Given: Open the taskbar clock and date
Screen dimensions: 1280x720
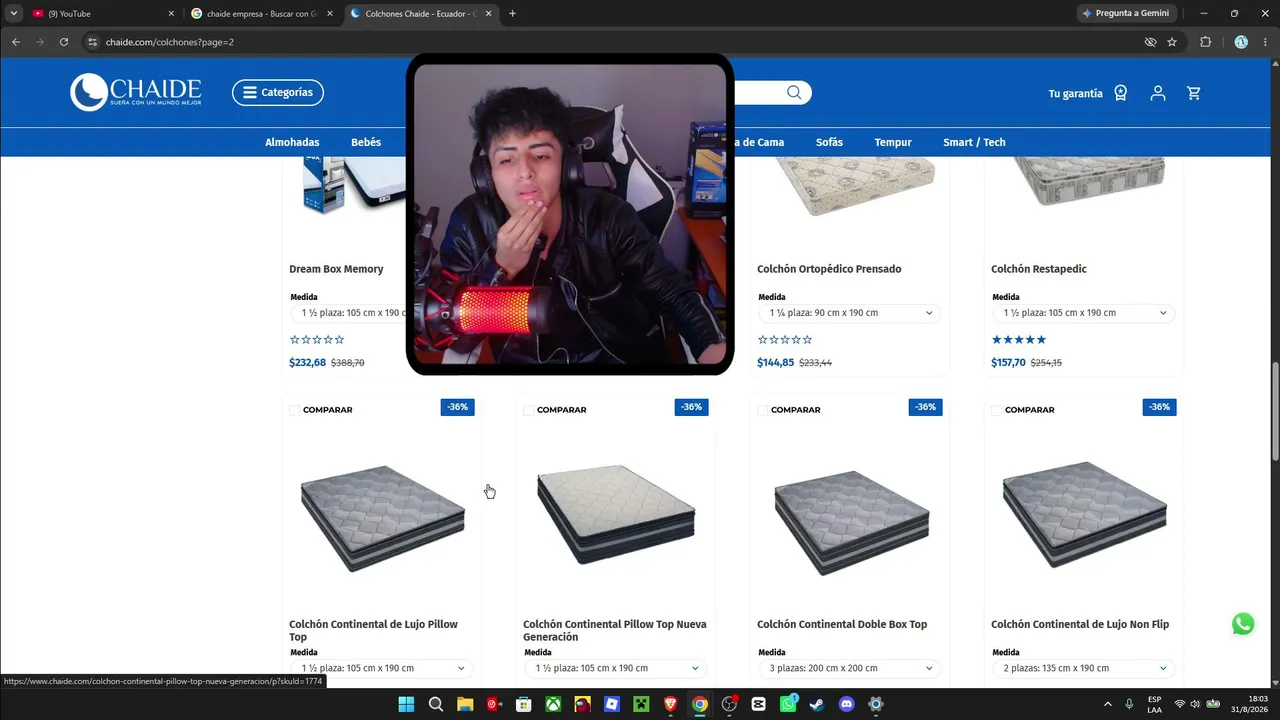Looking at the screenshot, I should (x=1250, y=704).
